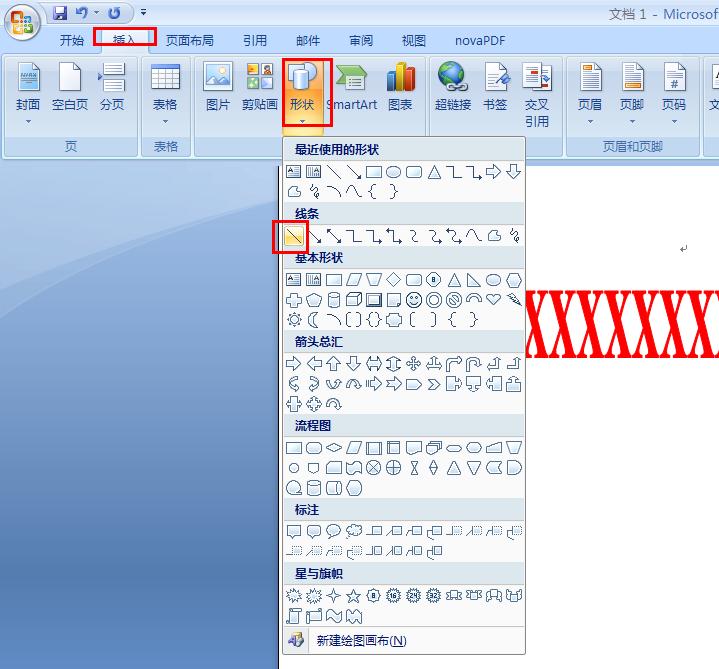
Task: Select the text box shape in 基本形状
Action: pyautogui.click(x=293, y=279)
